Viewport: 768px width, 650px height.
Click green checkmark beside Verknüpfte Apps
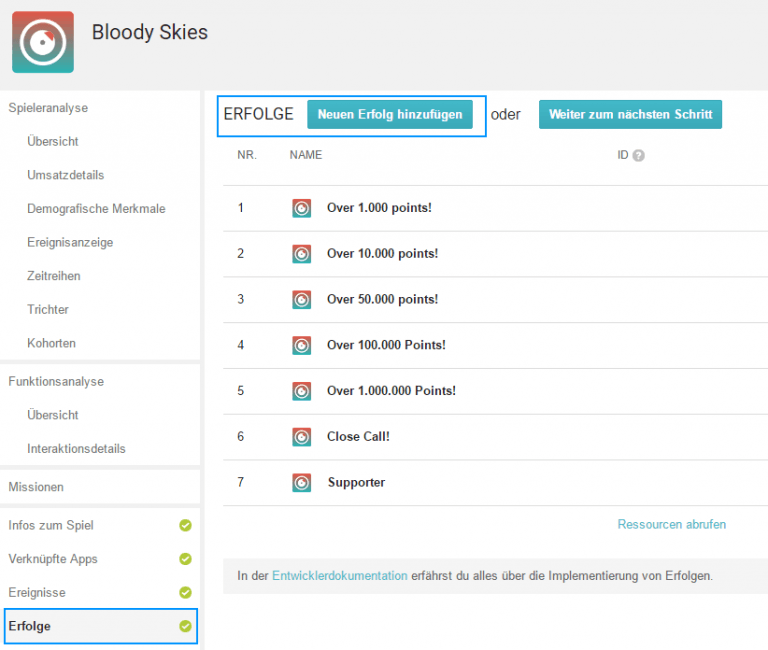(185, 559)
